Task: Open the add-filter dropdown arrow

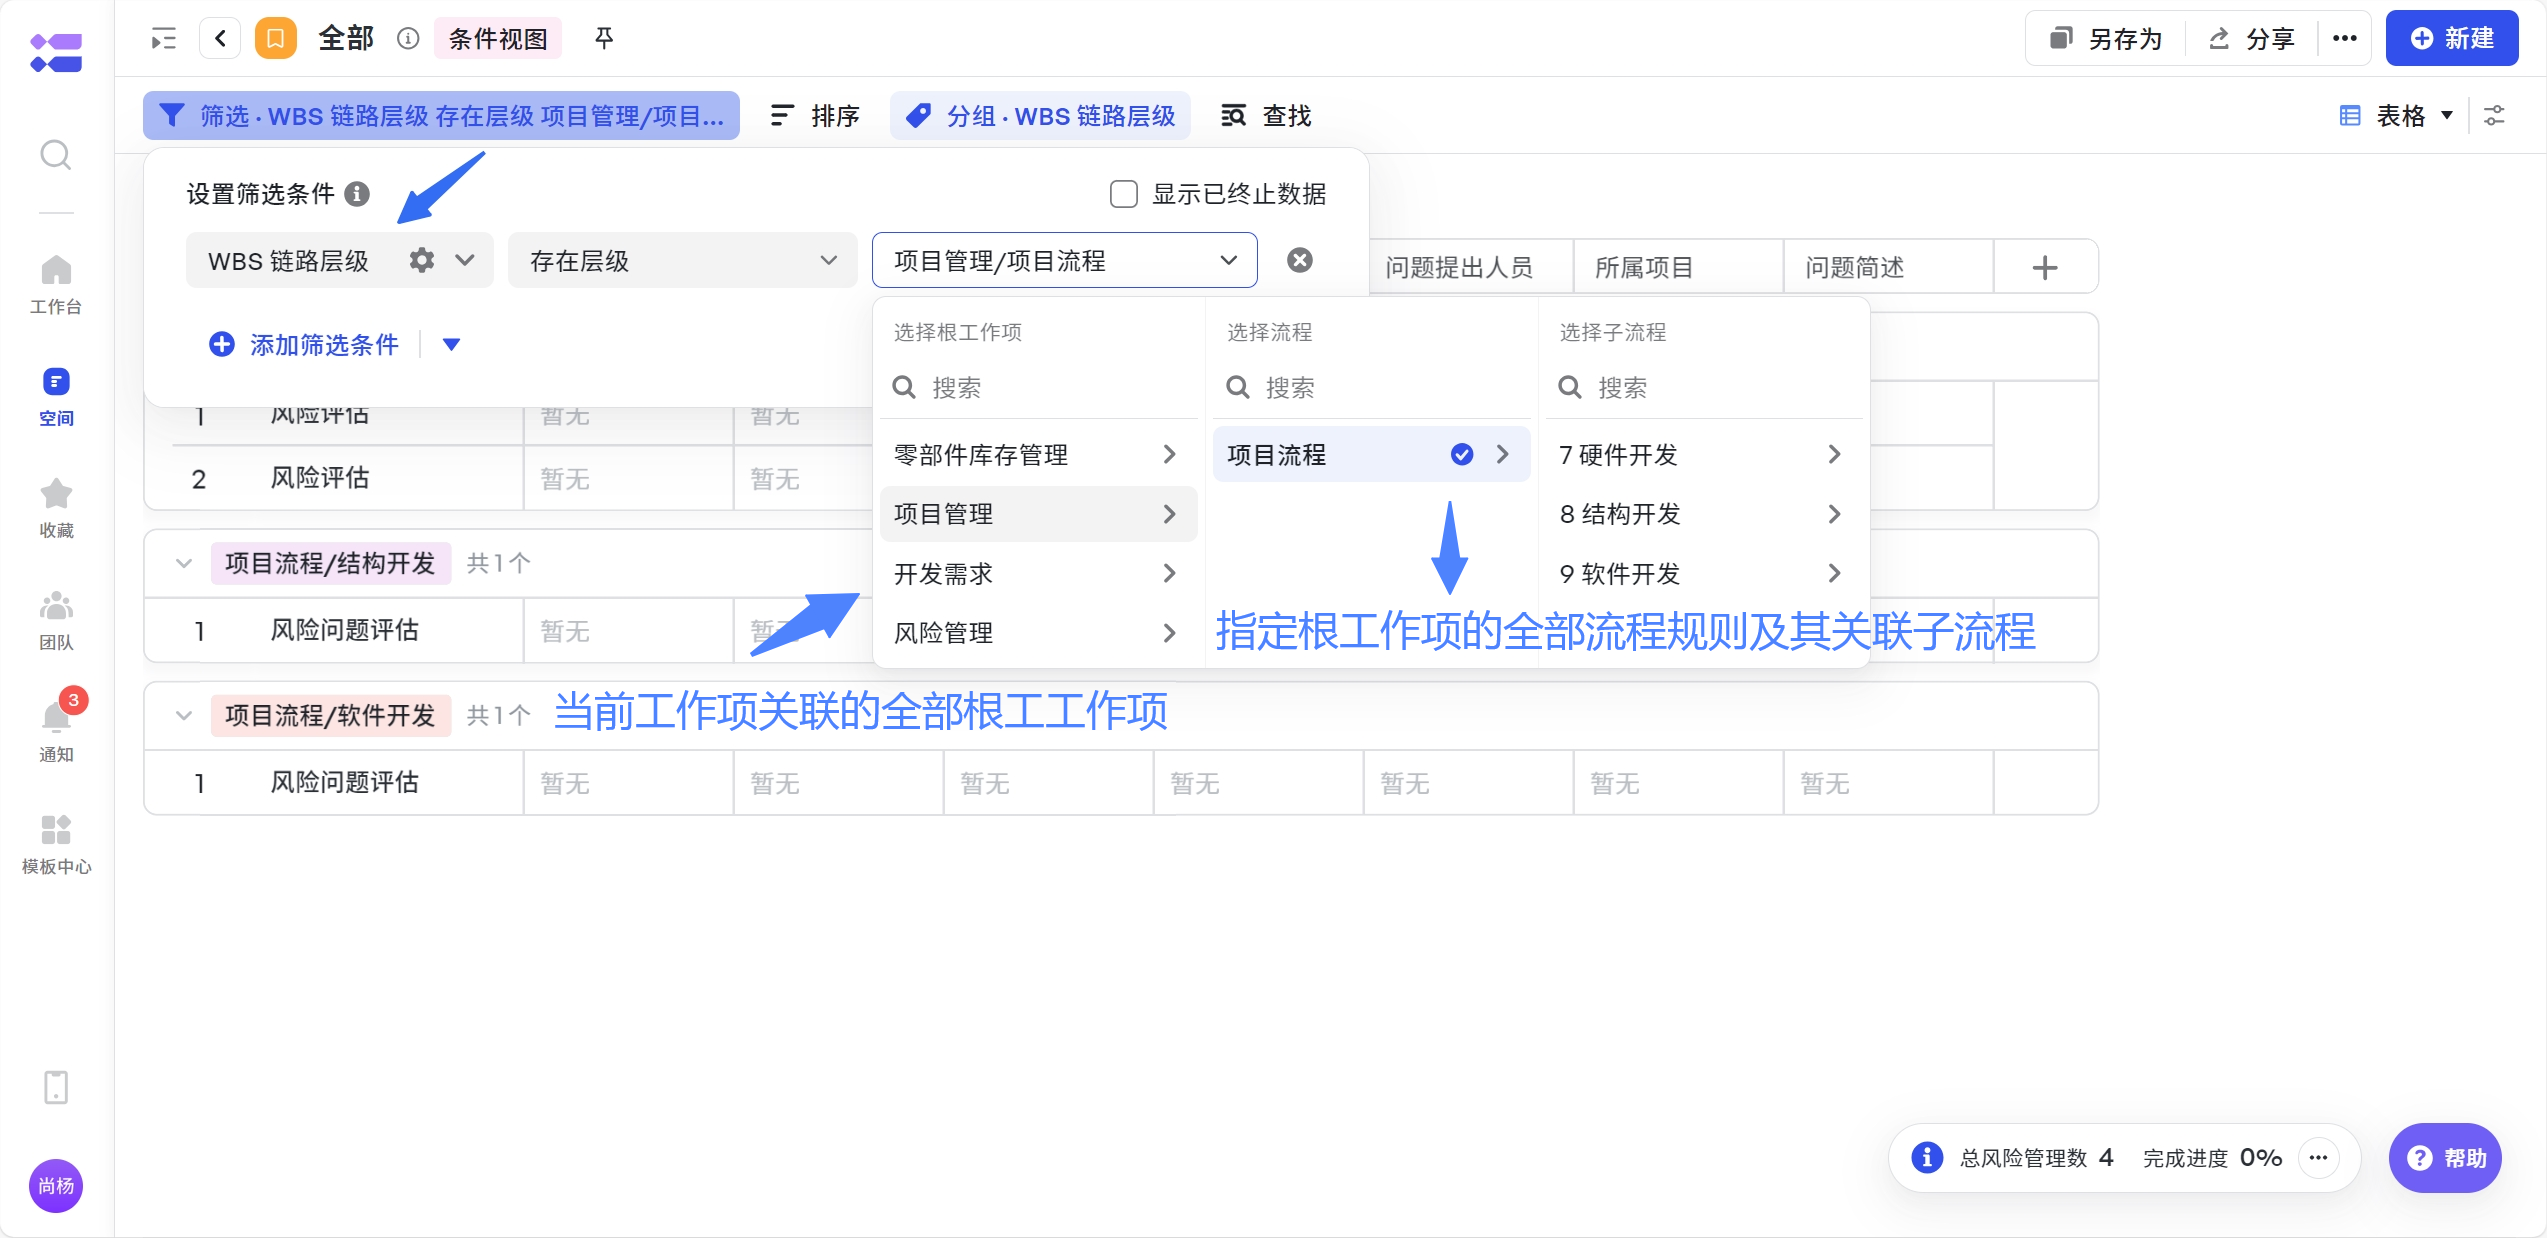Action: coord(451,344)
